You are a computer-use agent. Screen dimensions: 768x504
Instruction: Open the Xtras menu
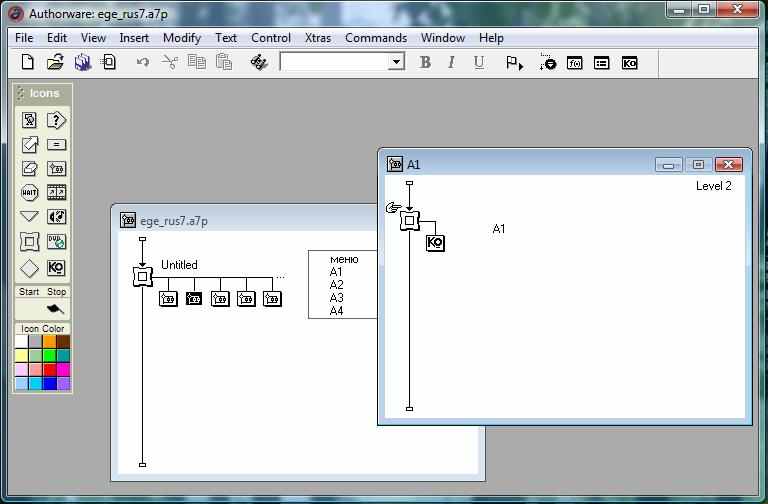318,38
